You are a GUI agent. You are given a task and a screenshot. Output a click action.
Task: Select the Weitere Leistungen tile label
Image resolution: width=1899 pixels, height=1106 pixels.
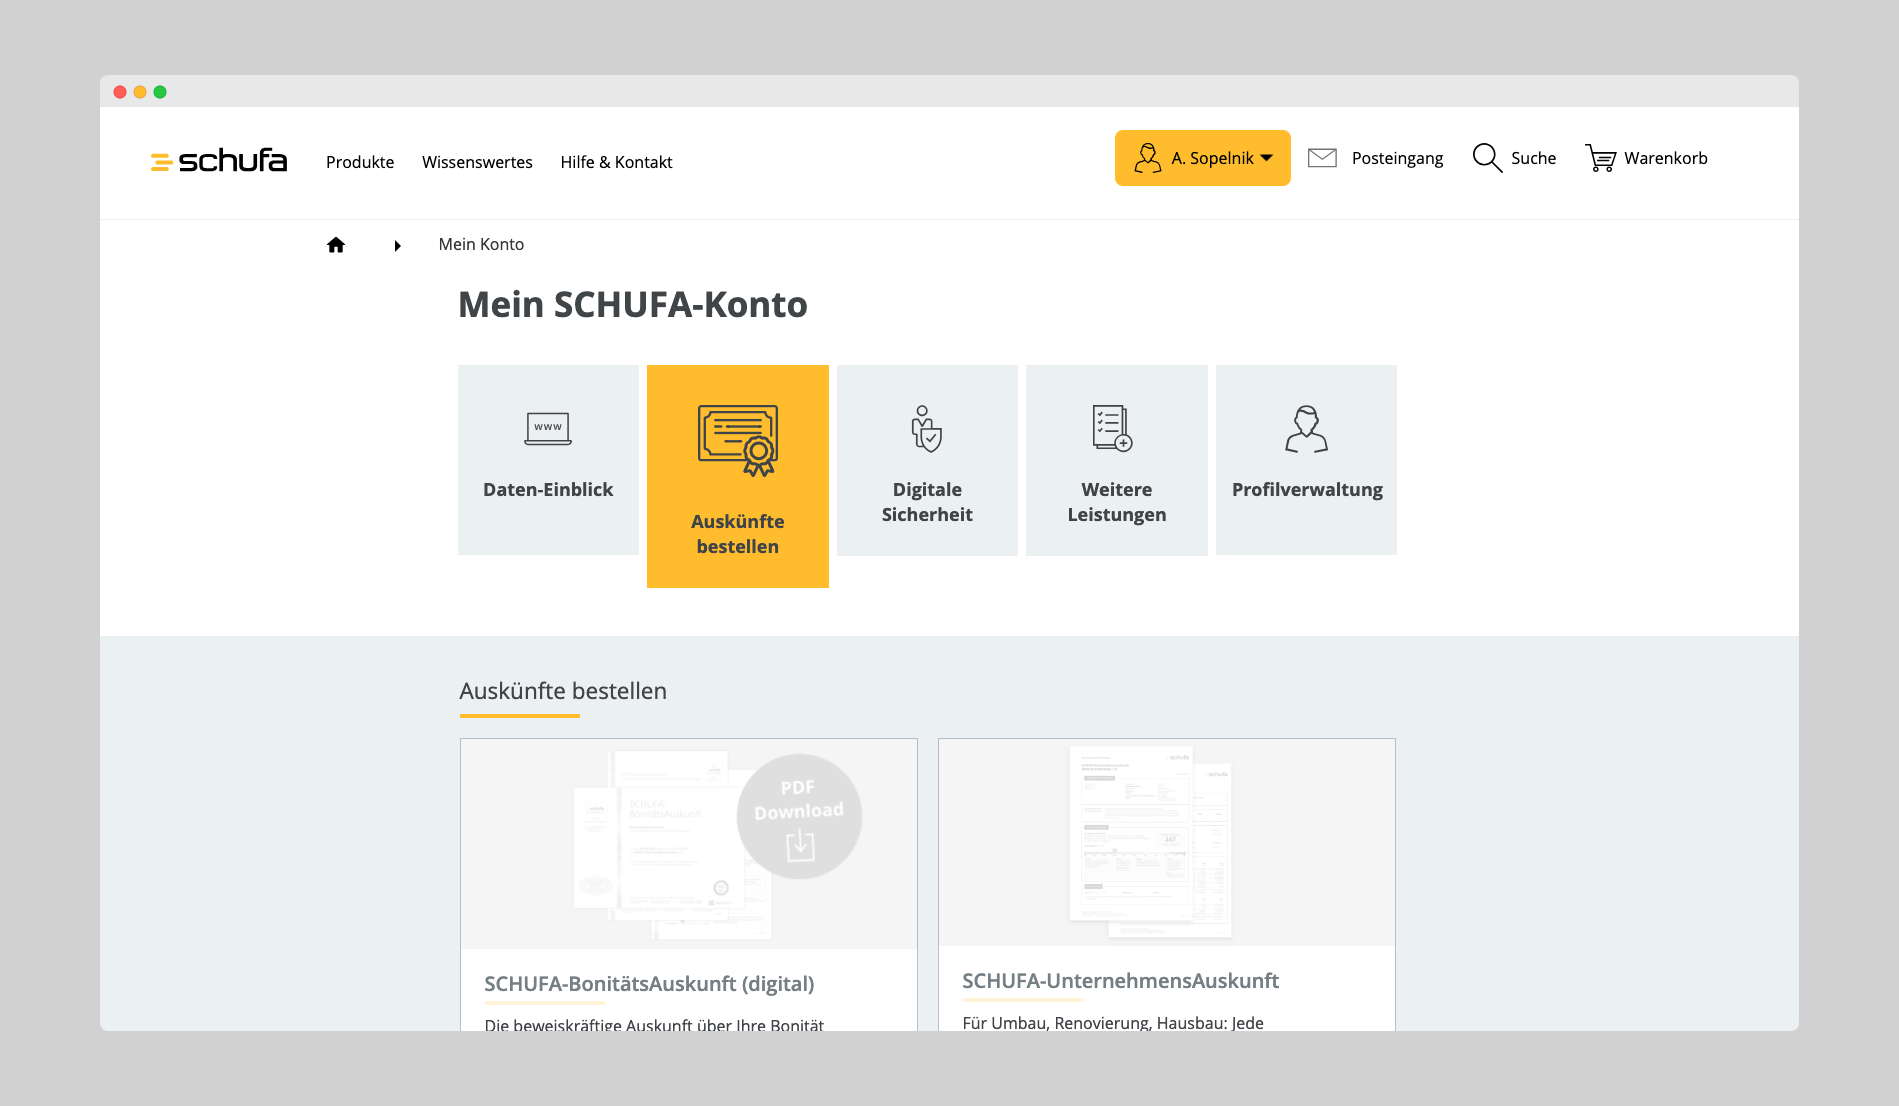(1117, 502)
